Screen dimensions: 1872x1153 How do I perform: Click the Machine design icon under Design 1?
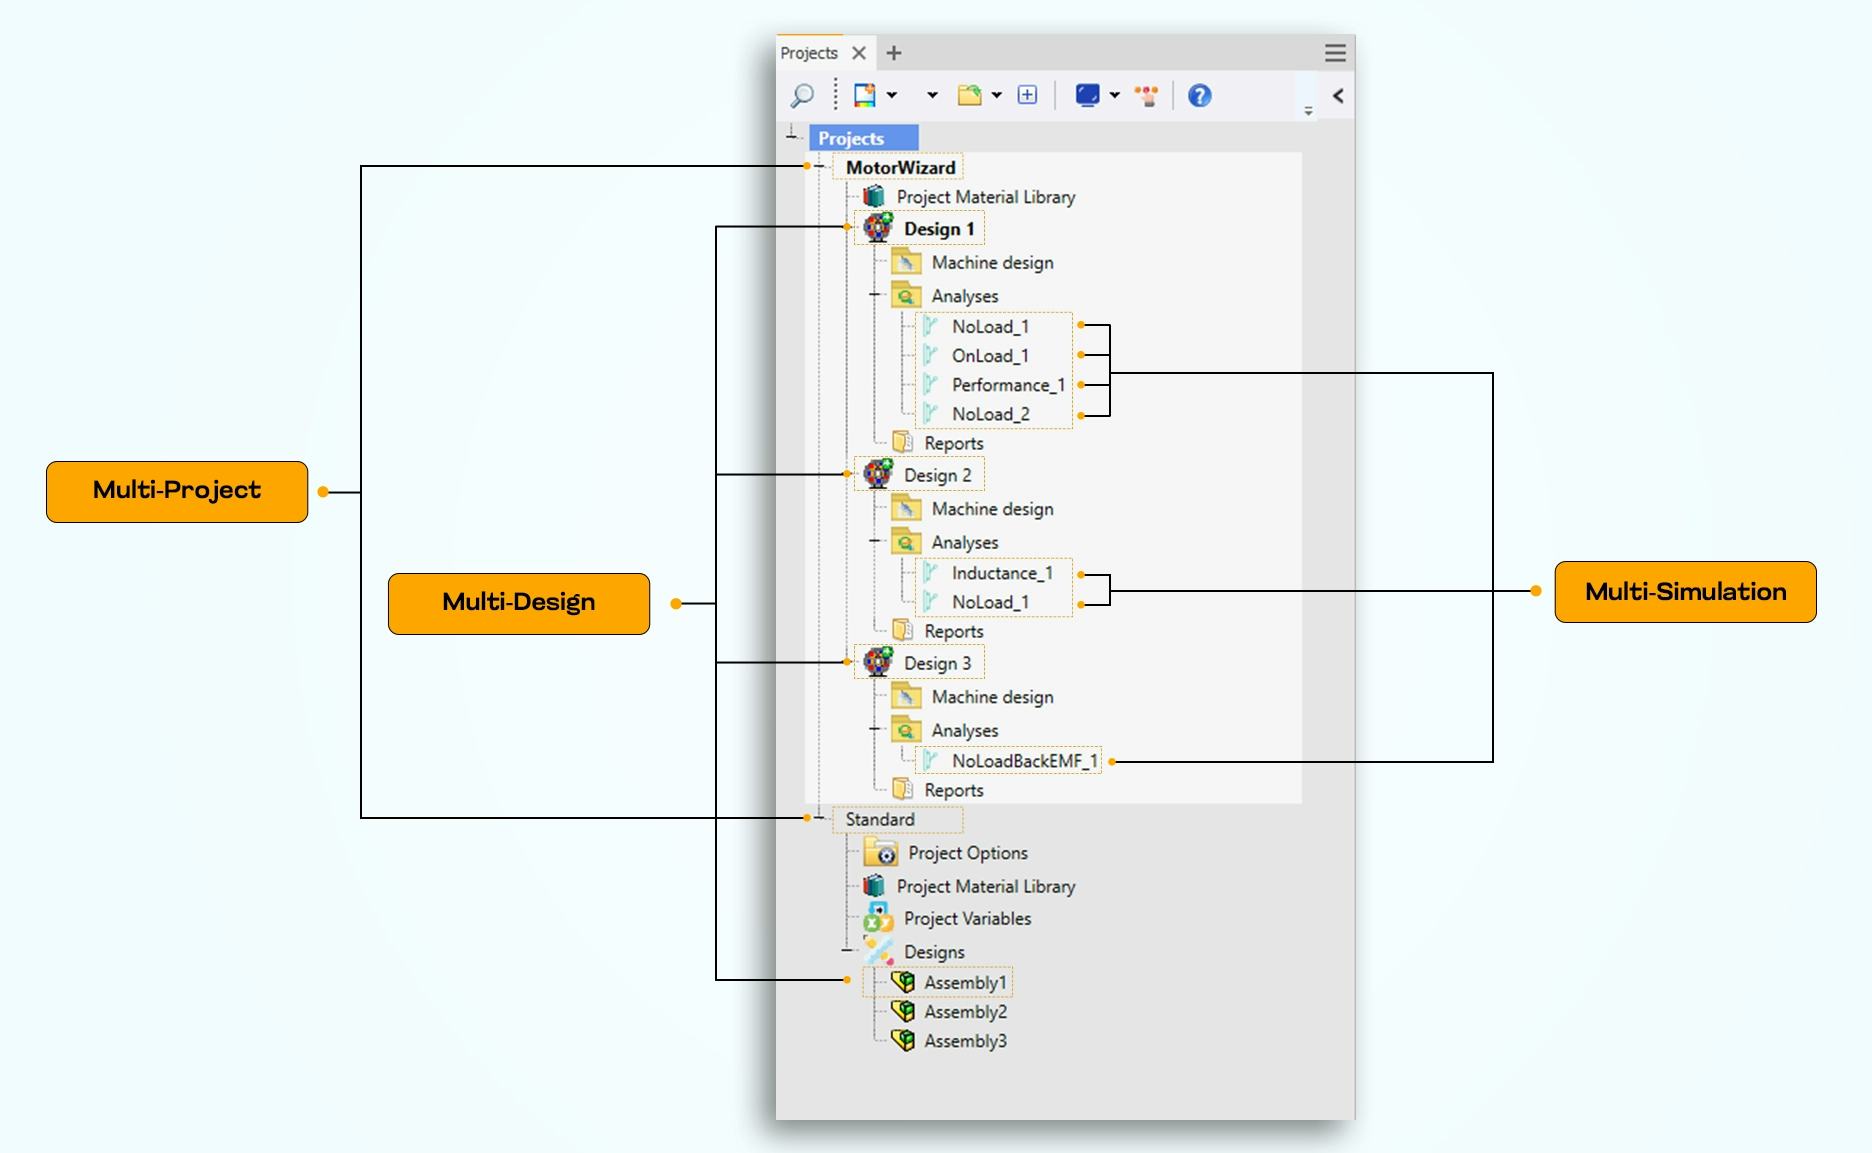[906, 262]
